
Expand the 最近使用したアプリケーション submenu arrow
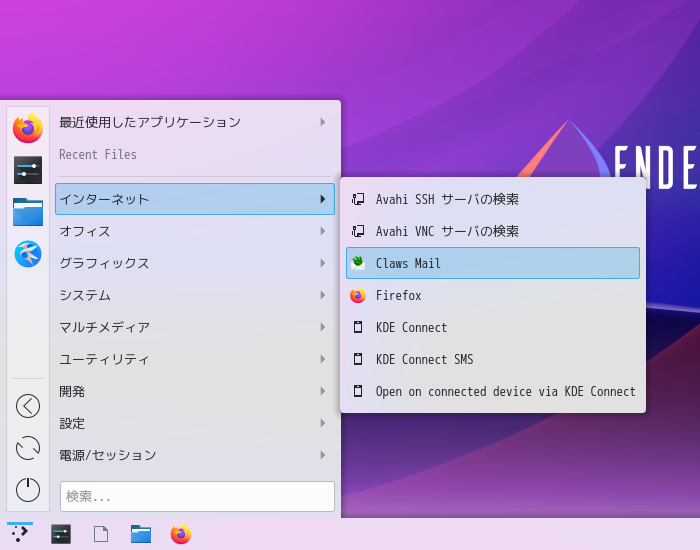coord(323,122)
